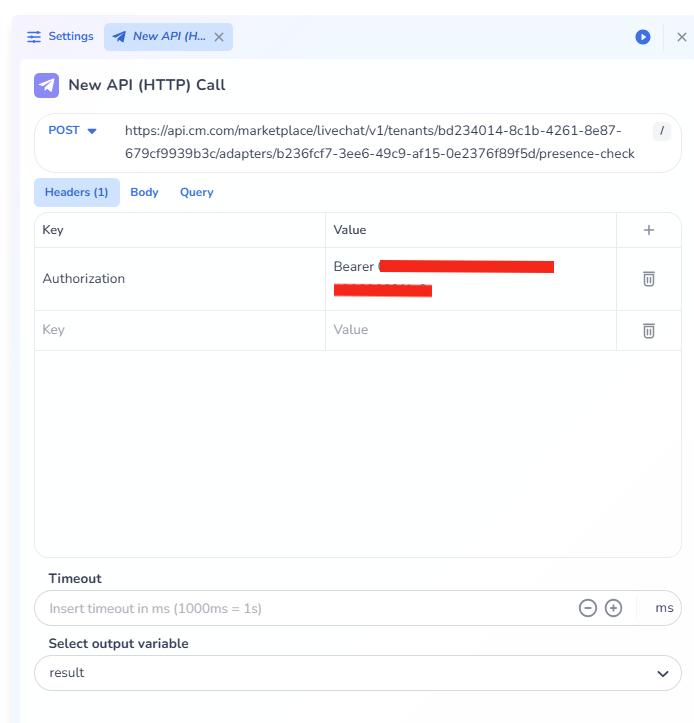Increase timeout with plus button

613,608
